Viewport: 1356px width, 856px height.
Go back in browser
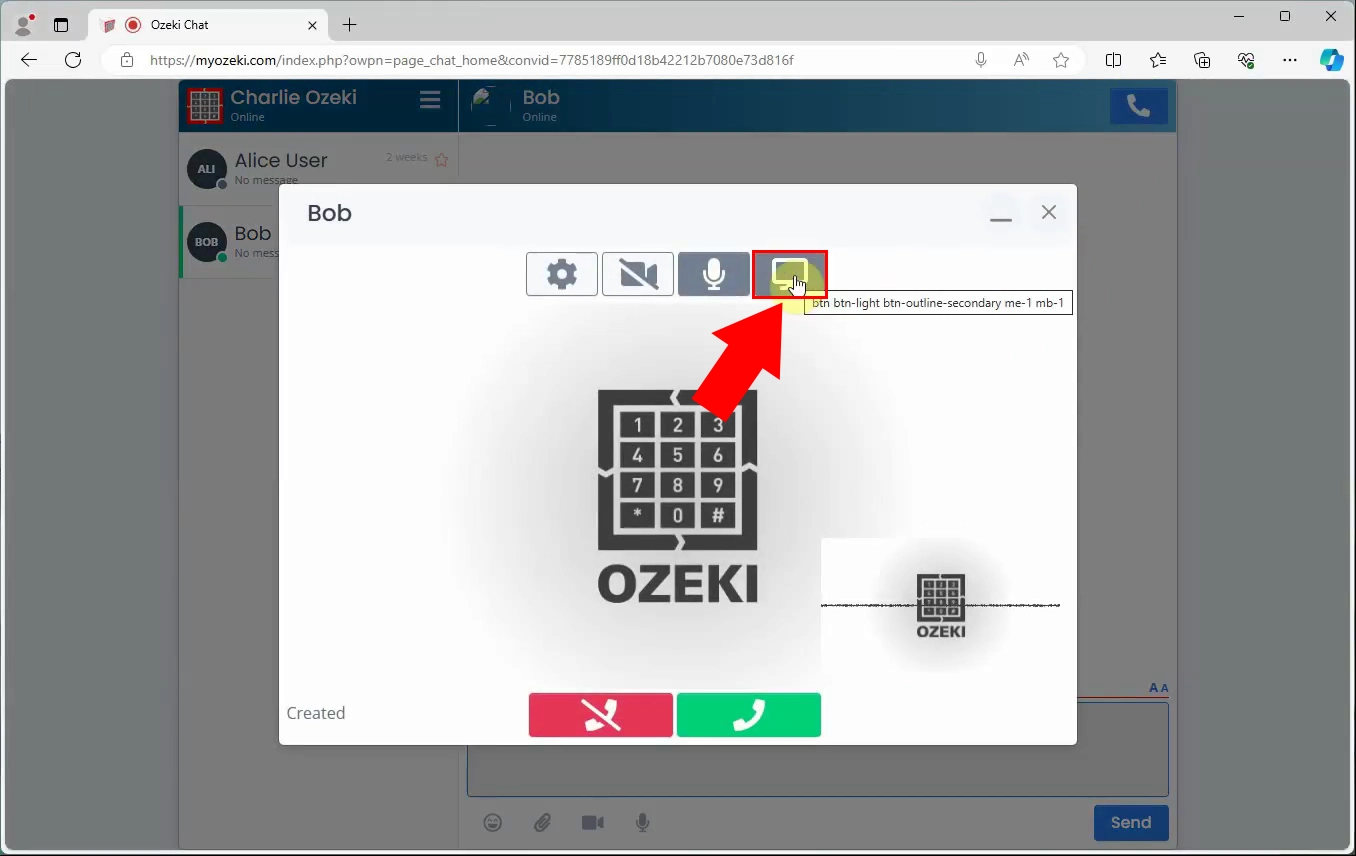[29, 60]
